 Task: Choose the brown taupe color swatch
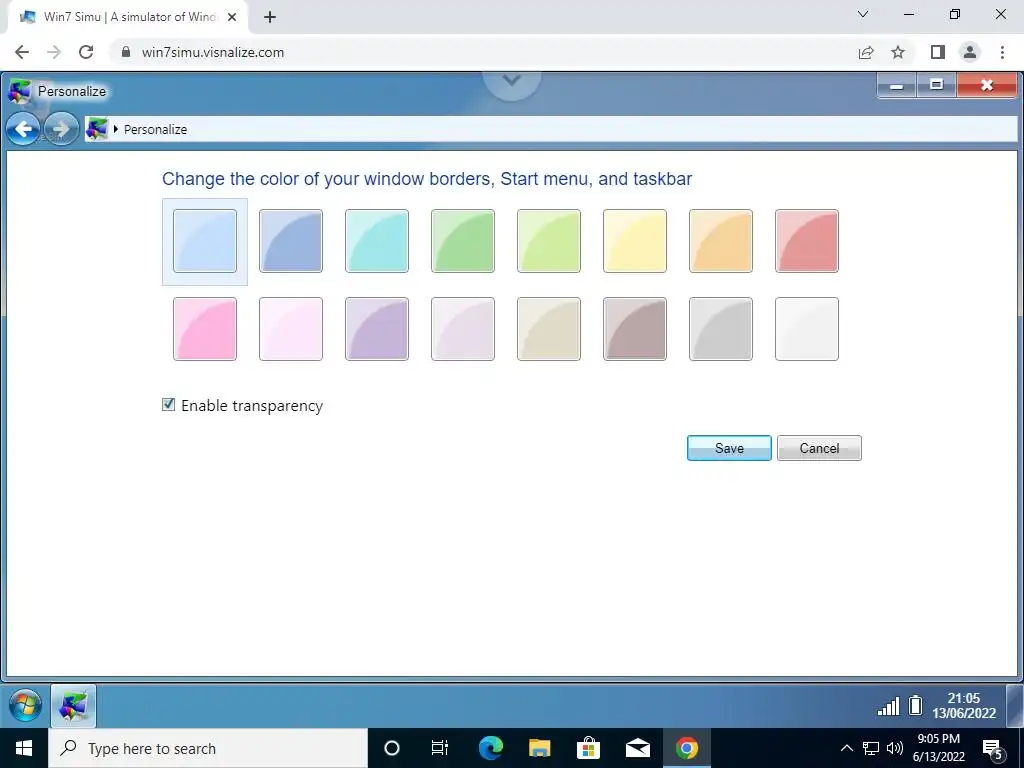(x=635, y=329)
